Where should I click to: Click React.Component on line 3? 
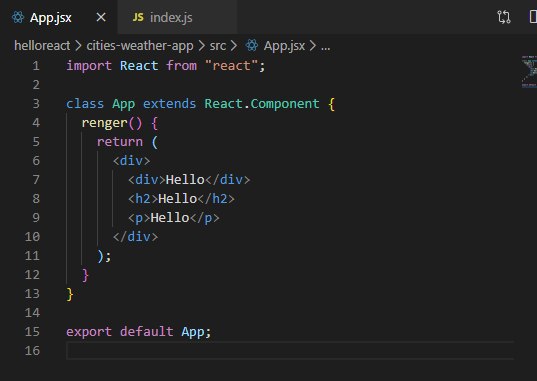[262, 104]
